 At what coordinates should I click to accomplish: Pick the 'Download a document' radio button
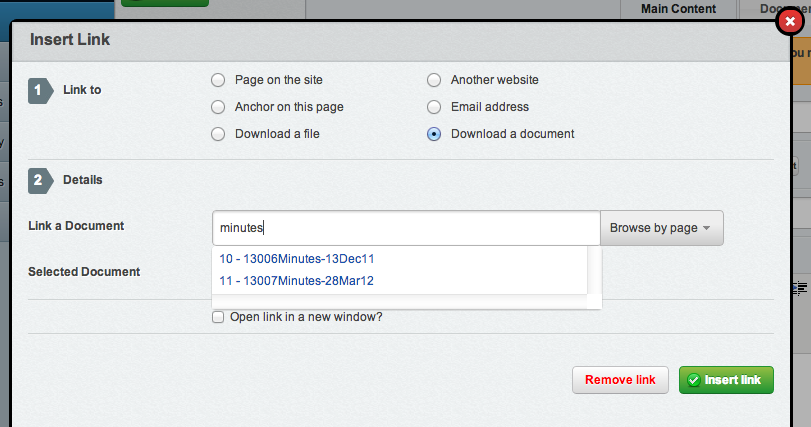tap(434, 134)
